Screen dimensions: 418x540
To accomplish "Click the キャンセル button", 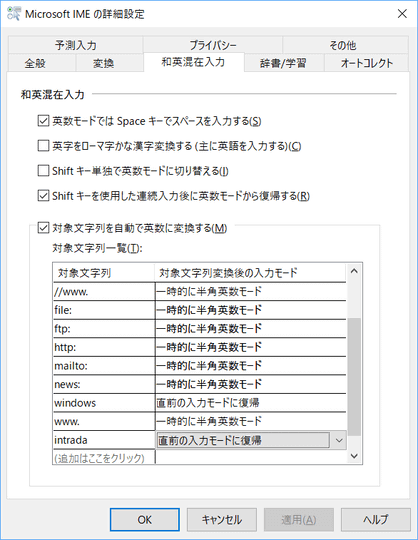I will tap(222, 519).
